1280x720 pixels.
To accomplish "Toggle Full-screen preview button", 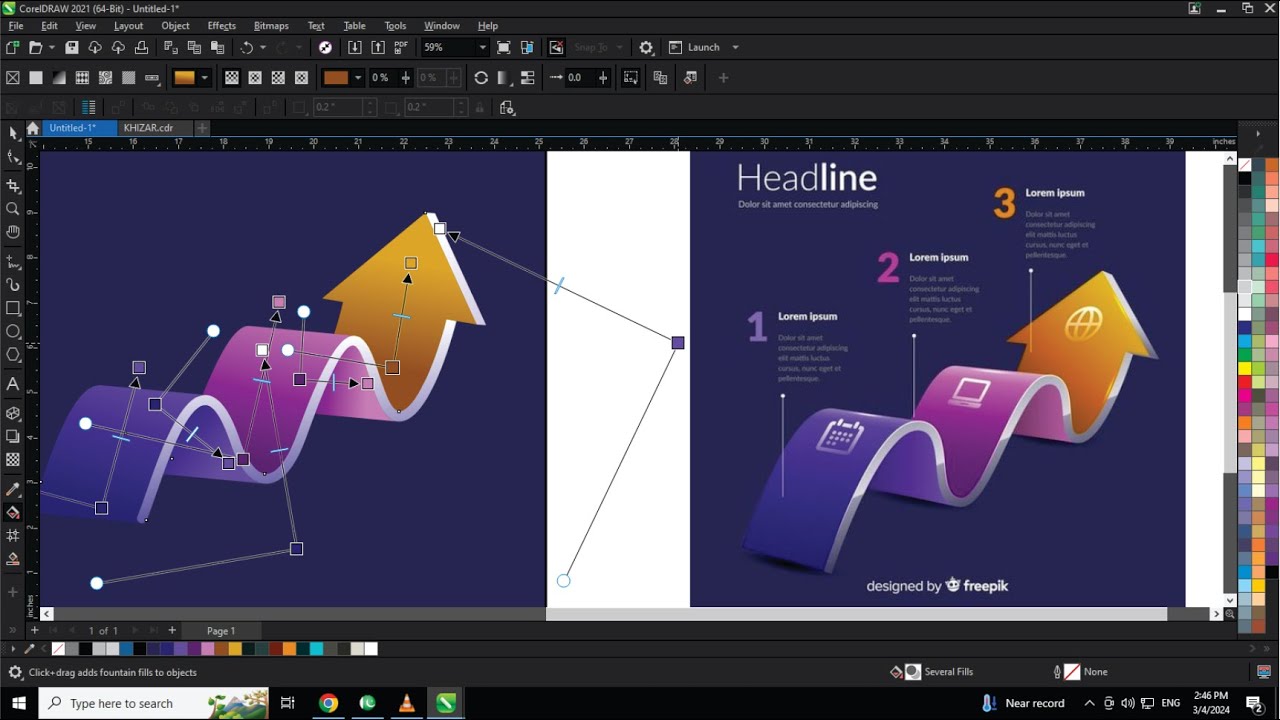I will [x=503, y=47].
